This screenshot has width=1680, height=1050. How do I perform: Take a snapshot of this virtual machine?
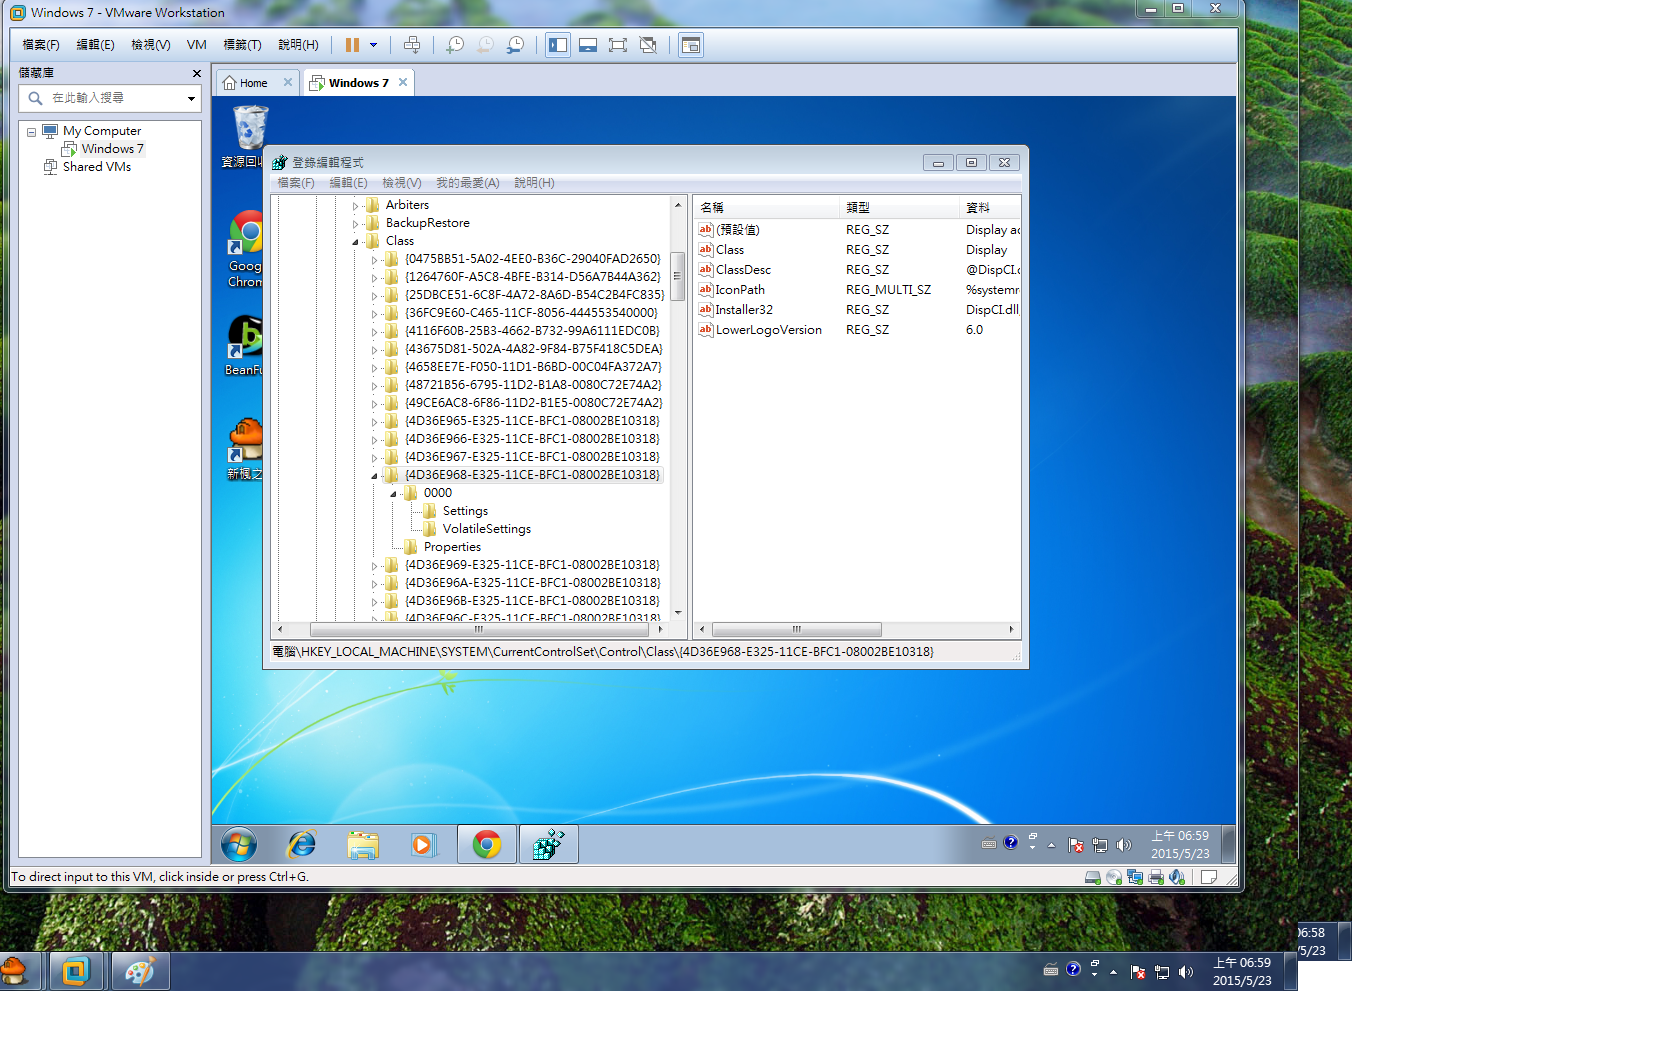455,45
